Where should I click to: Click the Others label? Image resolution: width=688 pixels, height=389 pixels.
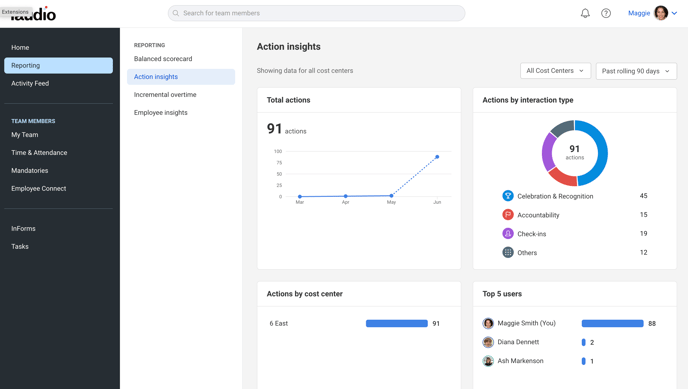point(527,253)
